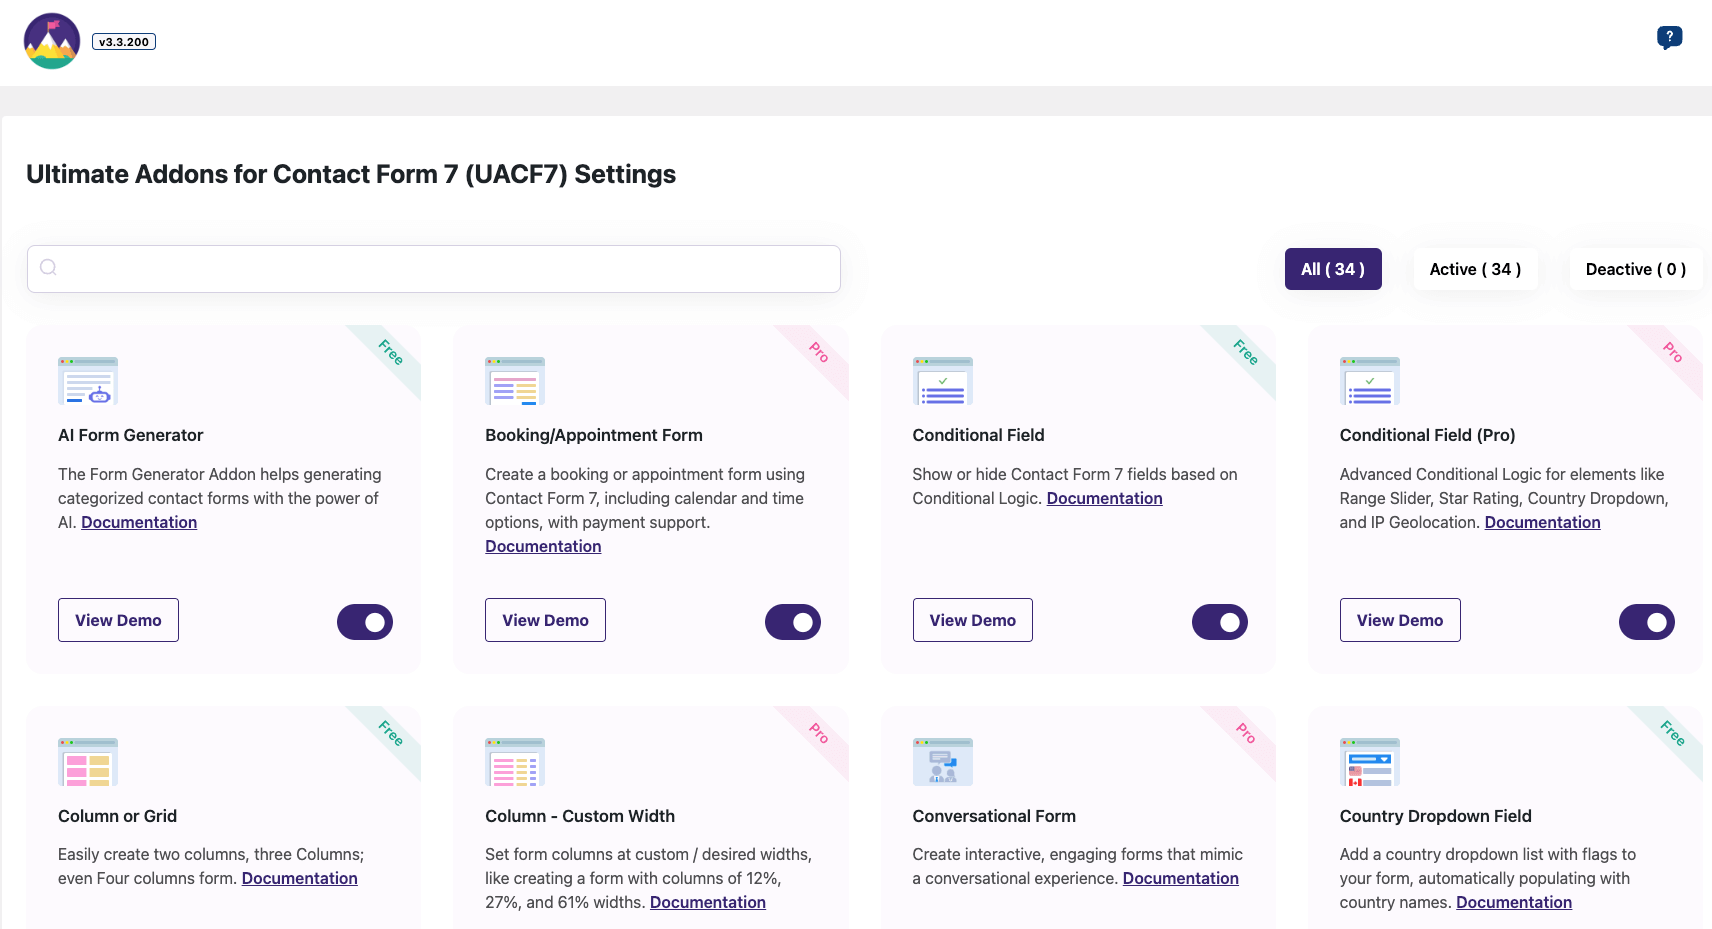Disable the AI Form Generator addon
This screenshot has height=929, width=1712.
(364, 621)
